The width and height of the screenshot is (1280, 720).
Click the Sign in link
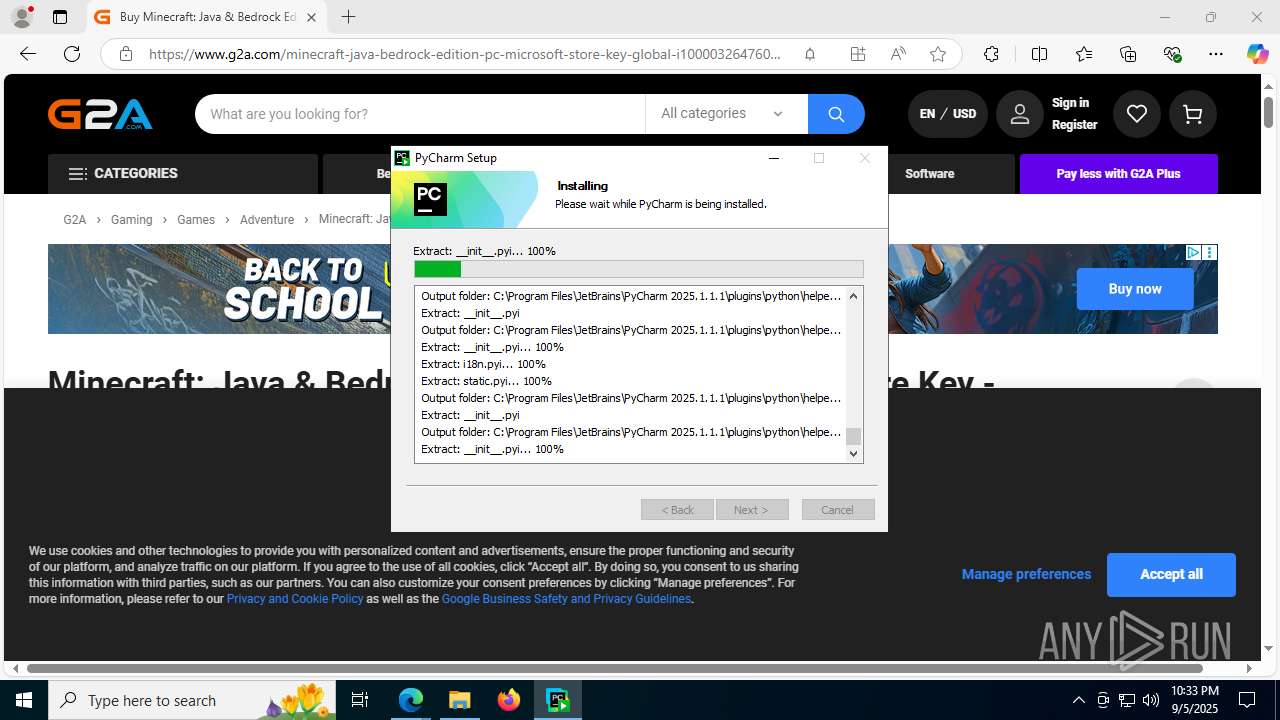pos(1070,103)
